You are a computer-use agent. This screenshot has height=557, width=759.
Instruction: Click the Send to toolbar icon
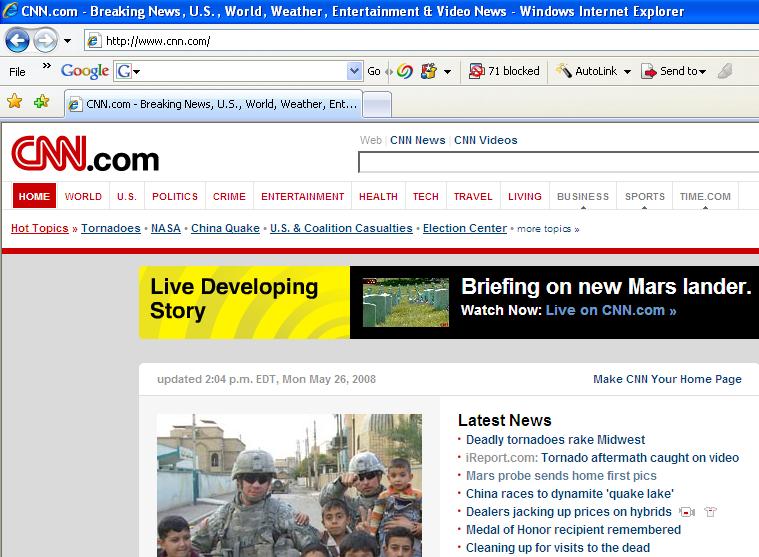pos(648,71)
